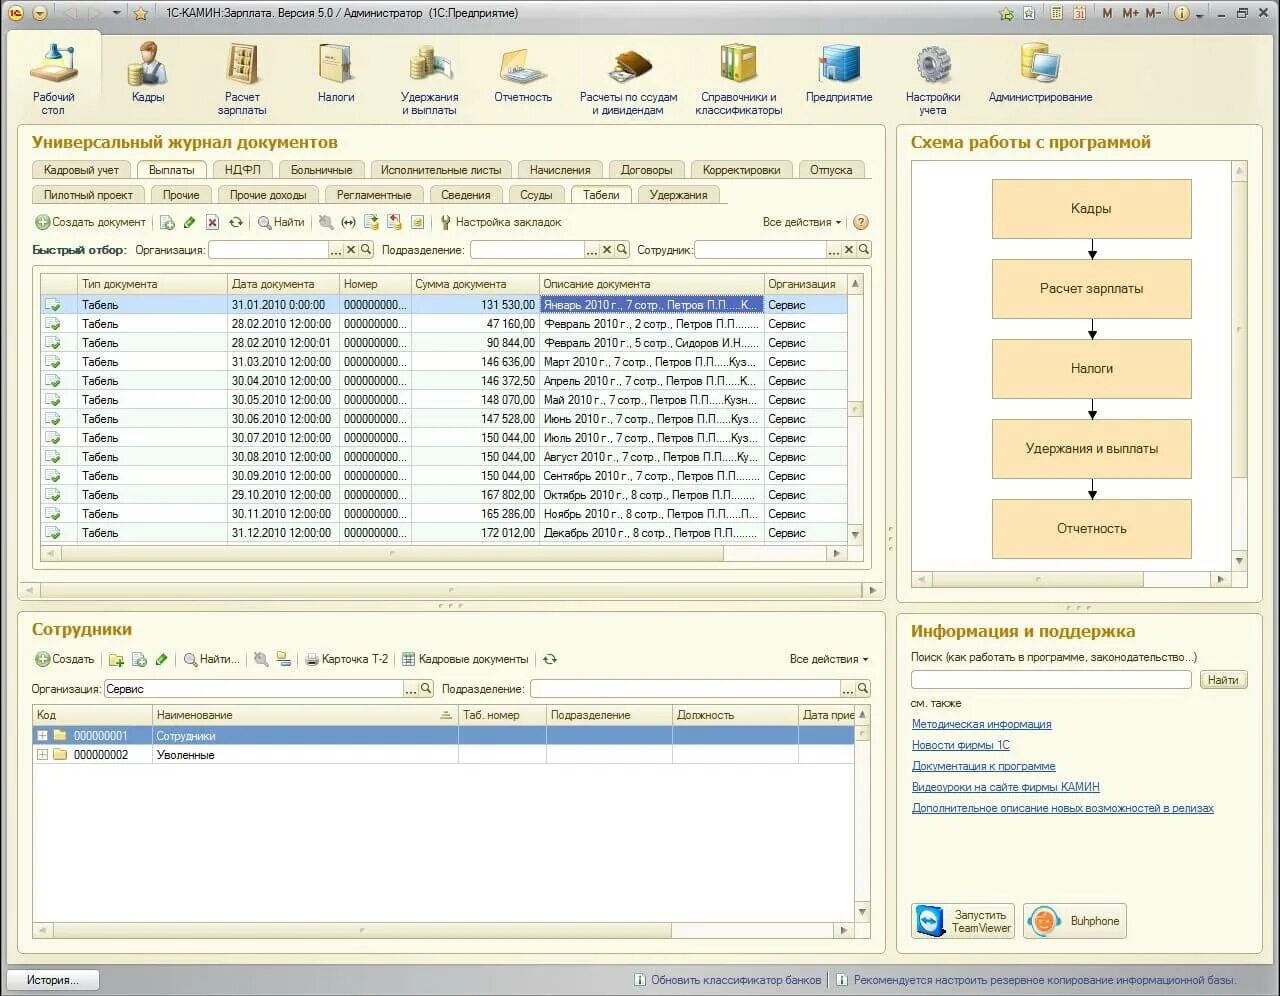Open the calculator in title bar

coord(1057,13)
